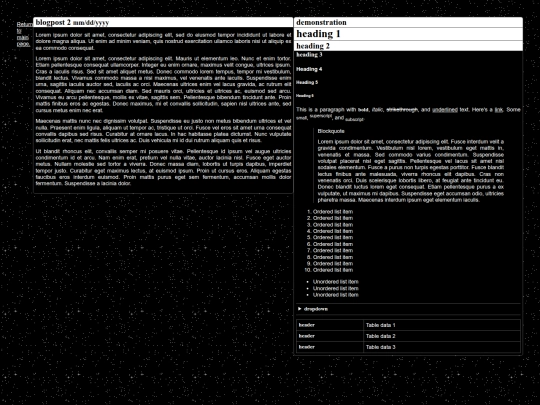Click the 'underlined' word in paragraph
540x405 pixels.
pyautogui.click(x=445, y=110)
